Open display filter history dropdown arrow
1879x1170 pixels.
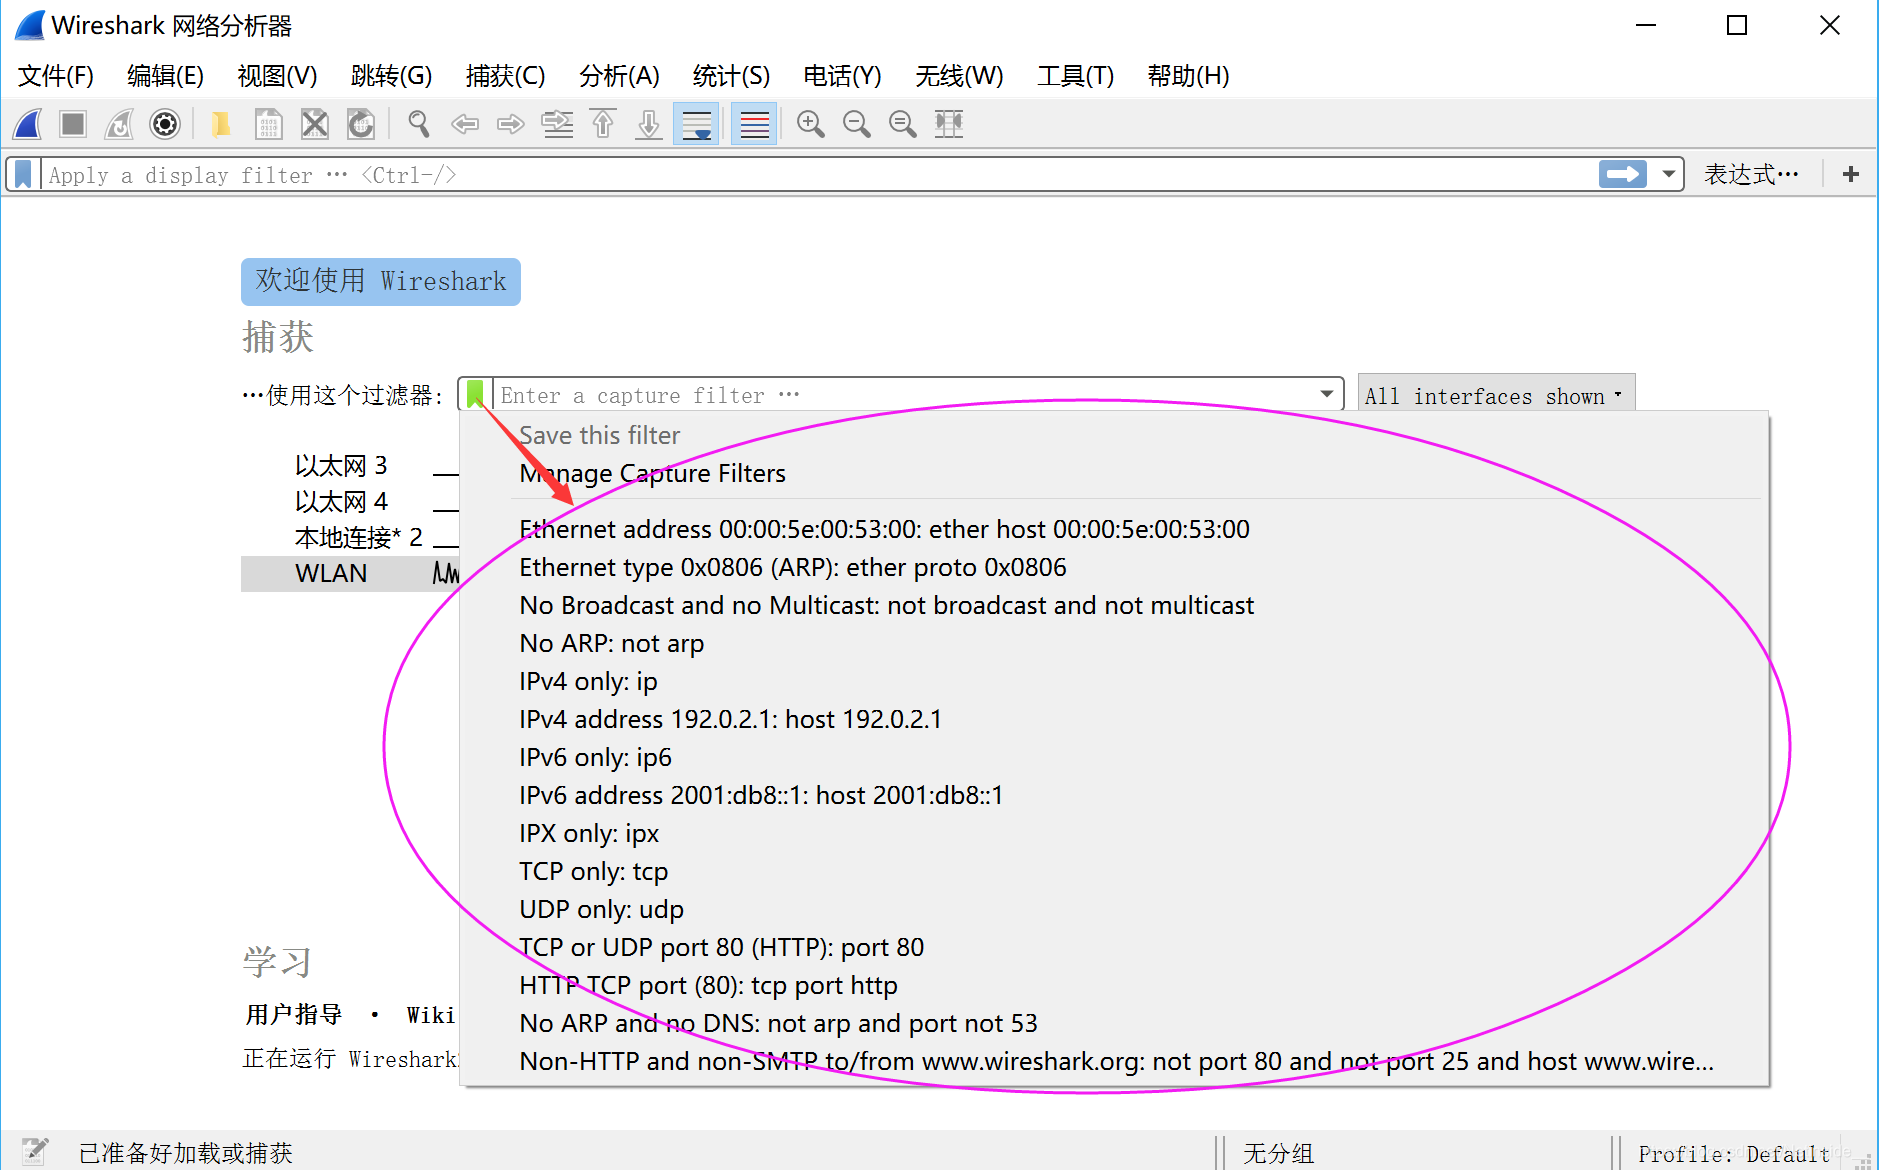coord(1668,174)
